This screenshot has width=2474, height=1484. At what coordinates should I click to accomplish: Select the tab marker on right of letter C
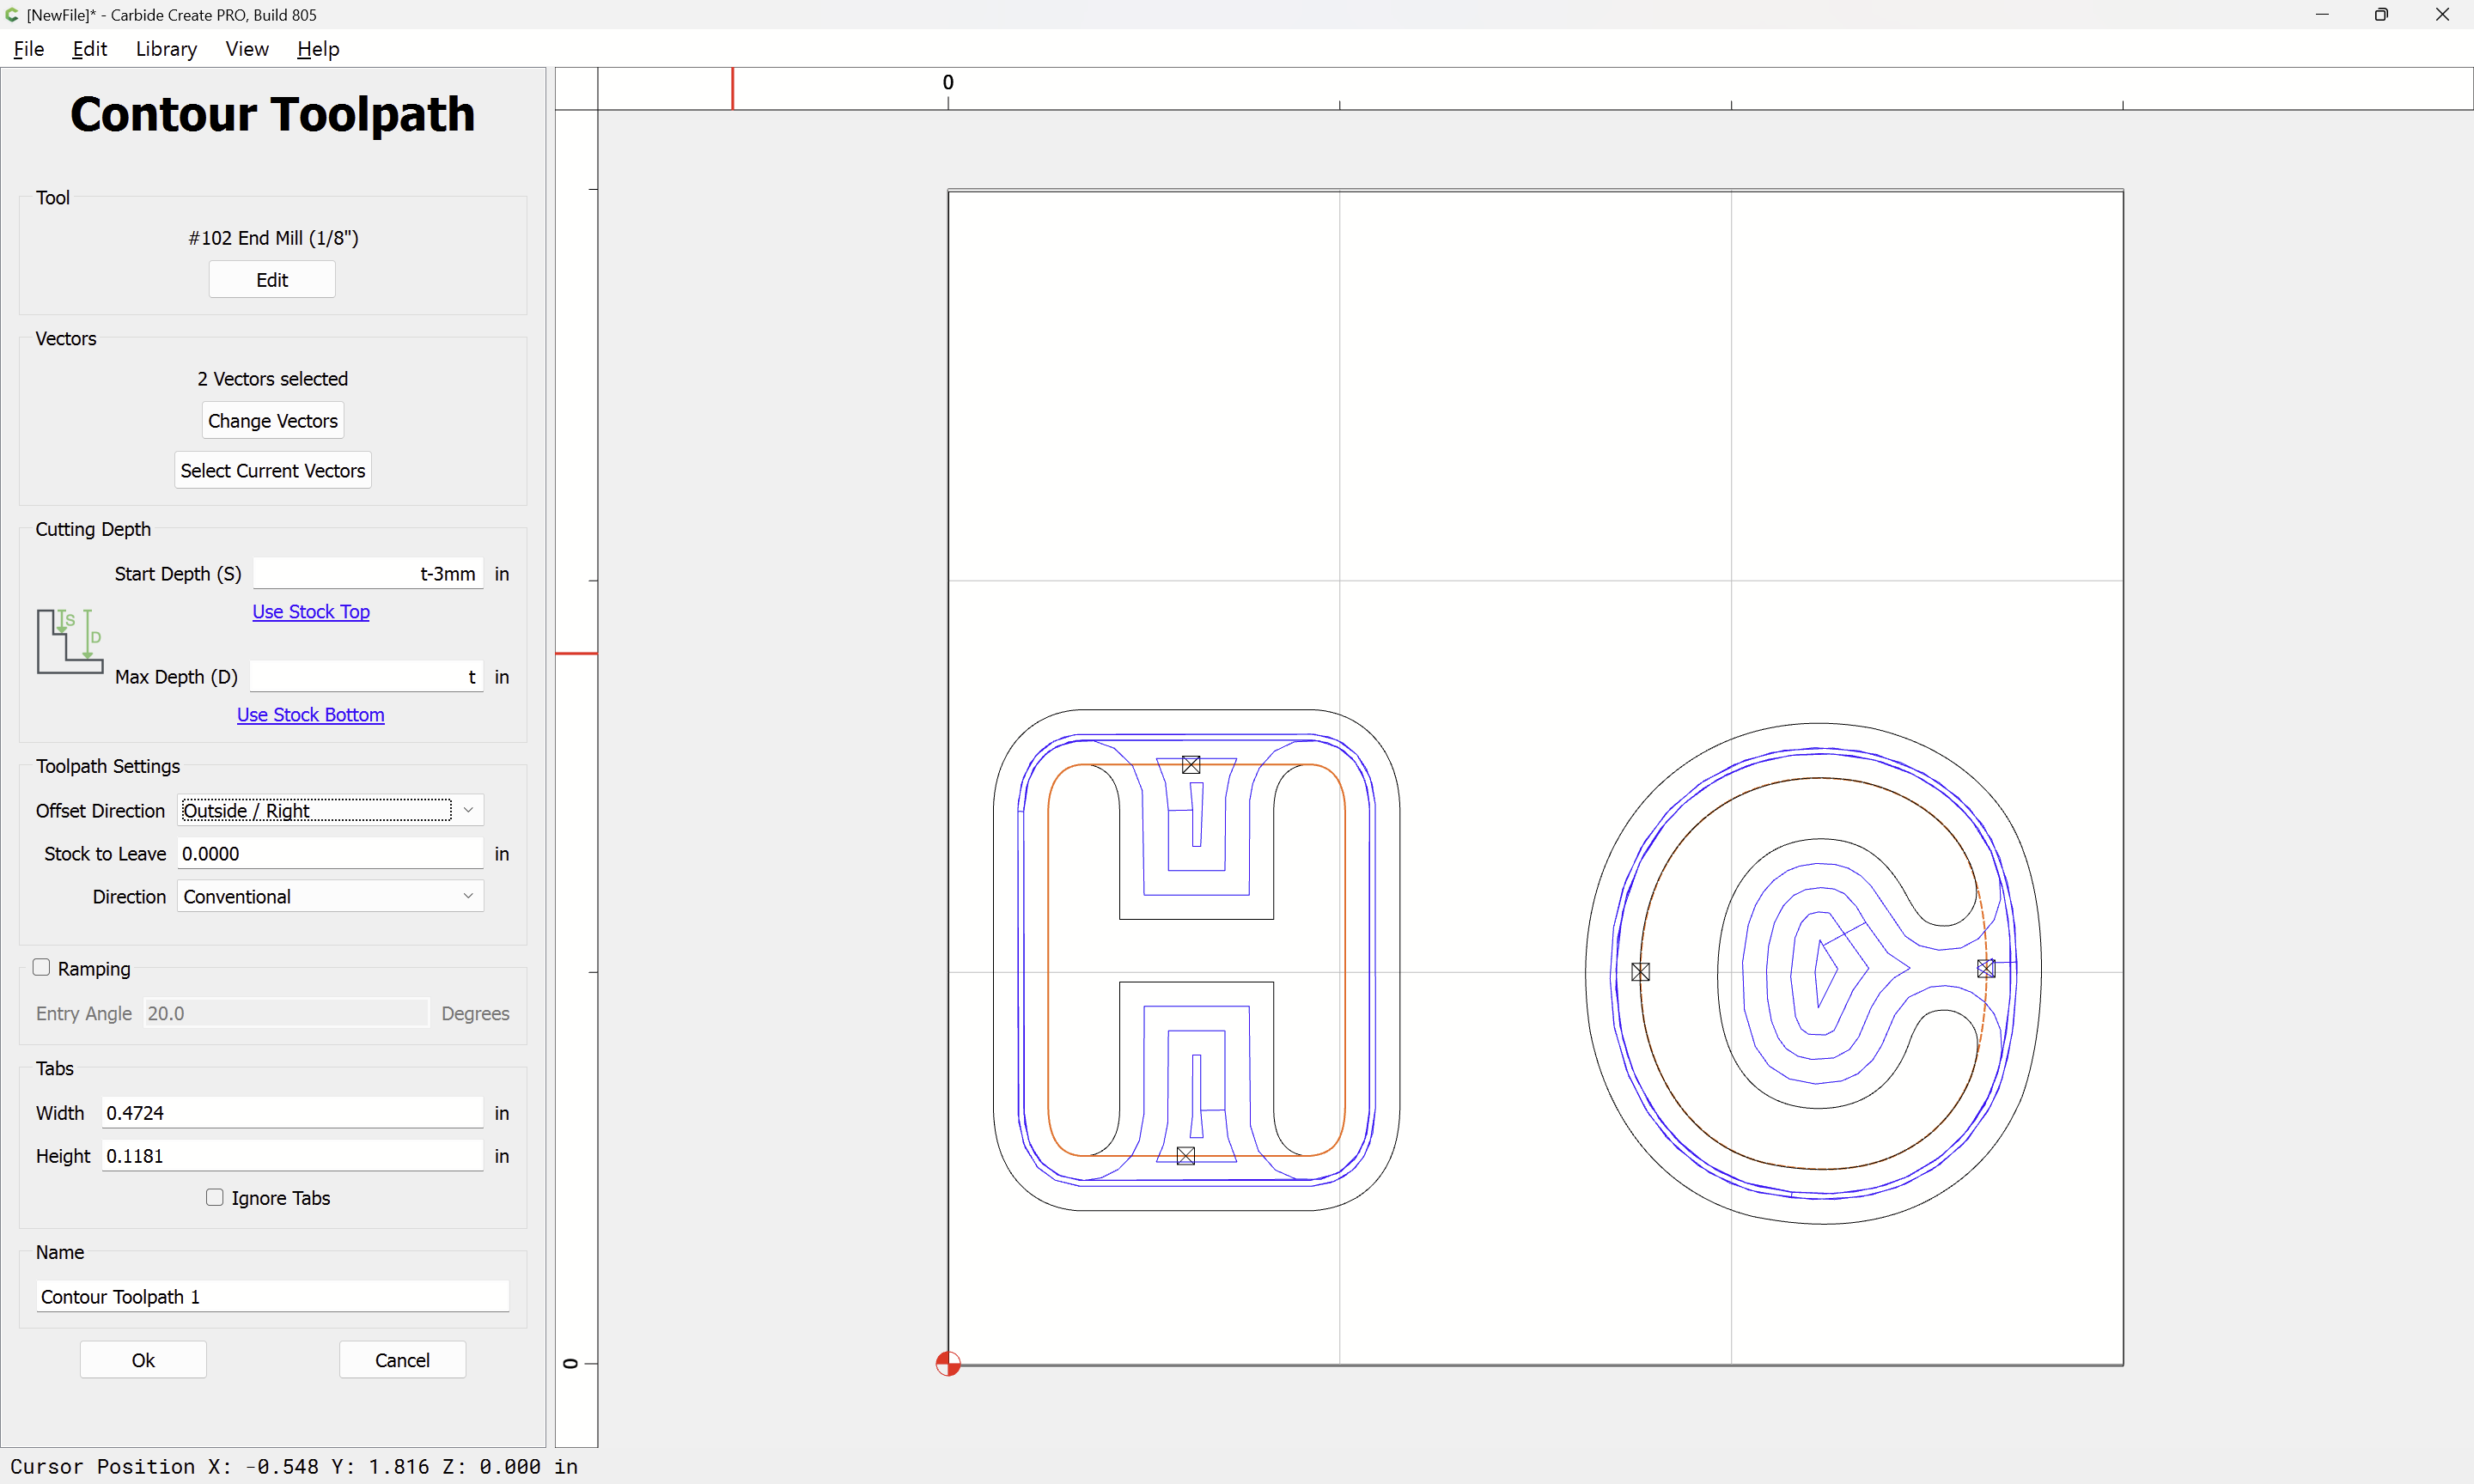coord(1986,968)
